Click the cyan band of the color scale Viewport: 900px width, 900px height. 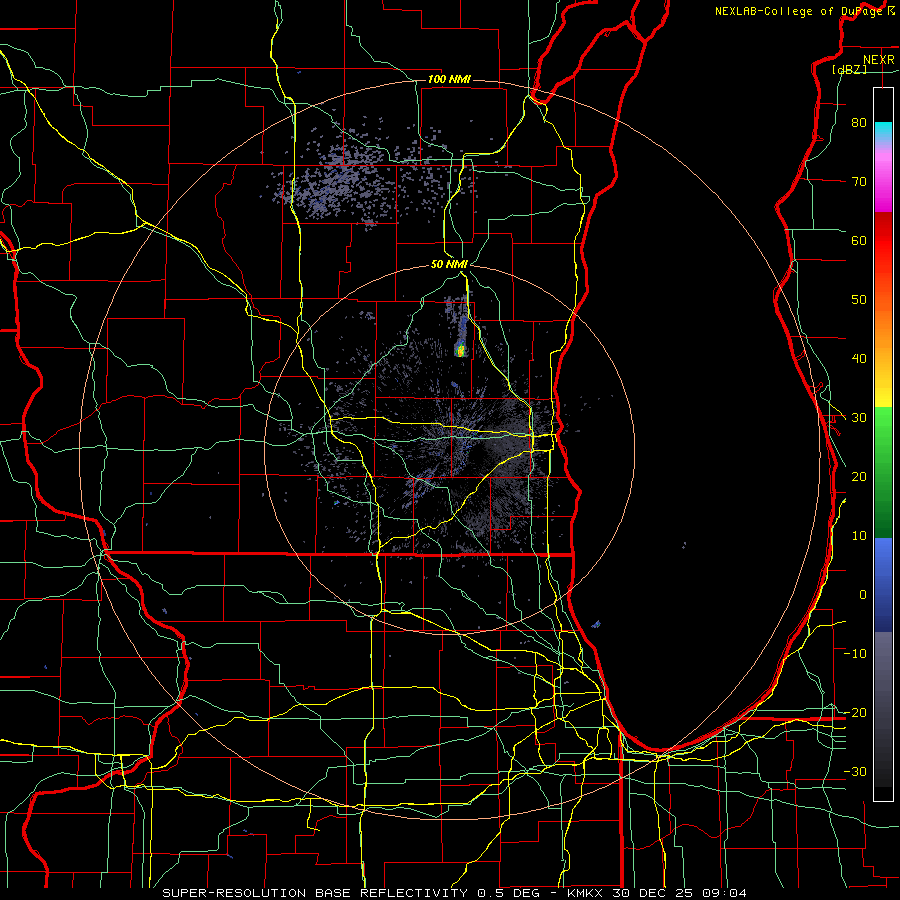click(x=883, y=129)
